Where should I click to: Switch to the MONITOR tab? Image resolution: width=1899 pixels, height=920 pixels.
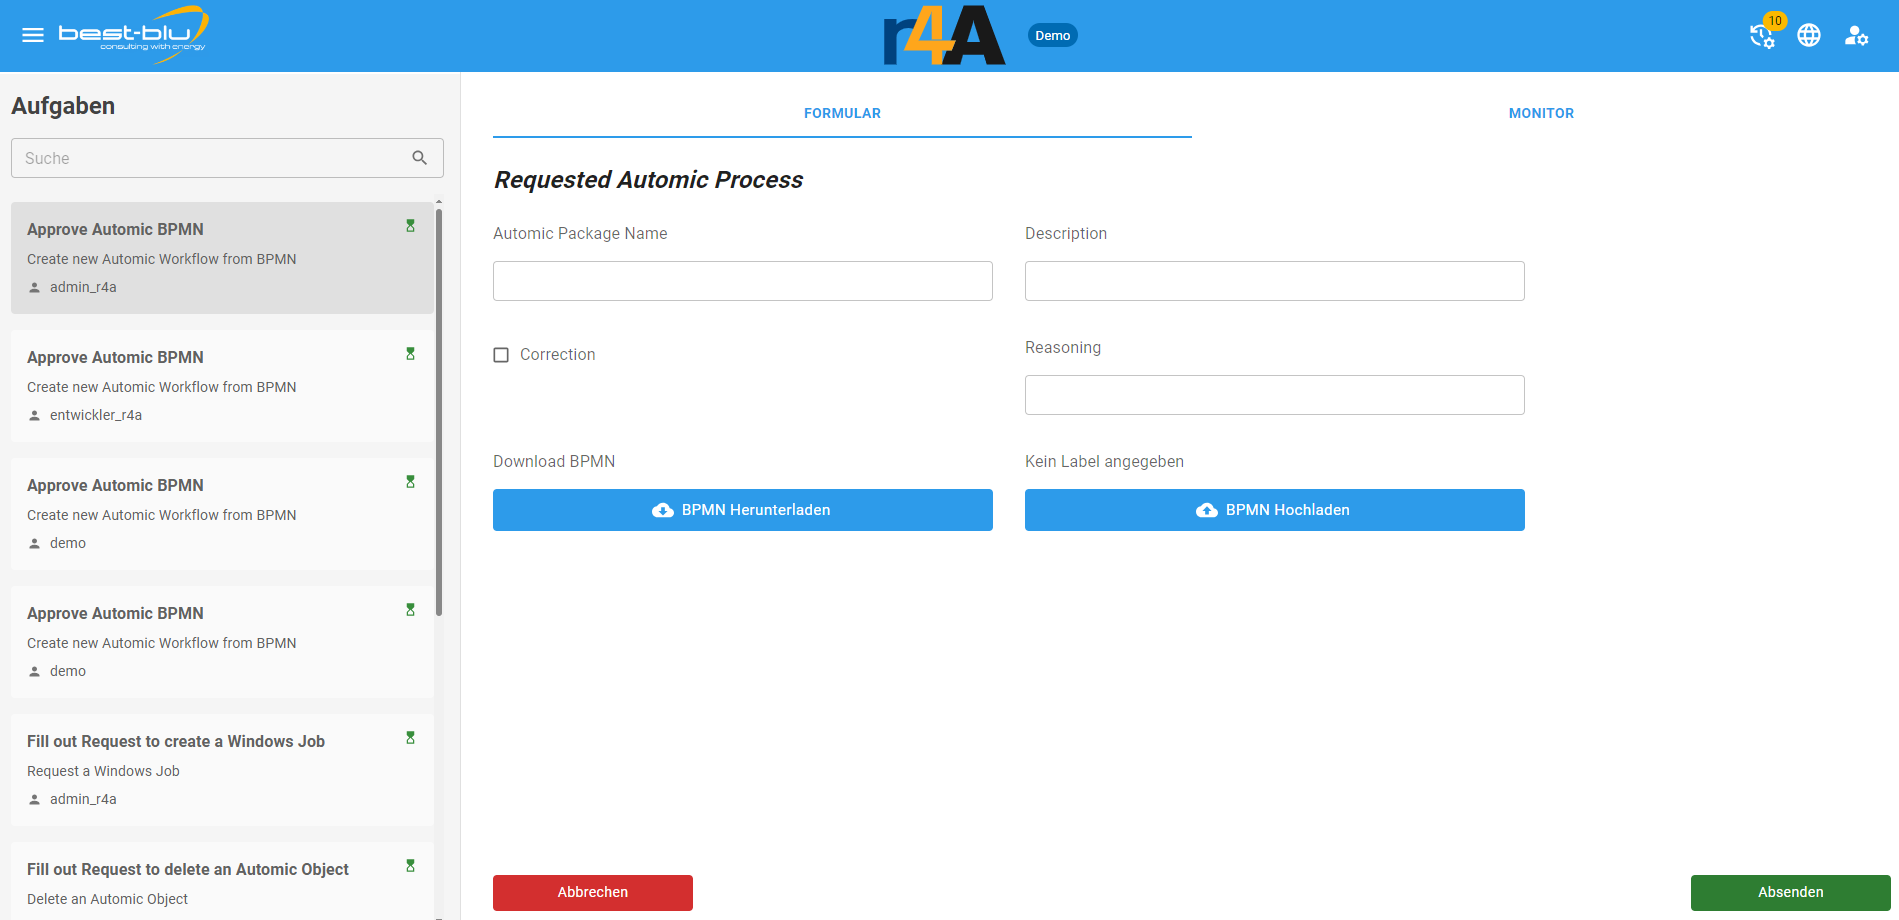coord(1541,113)
